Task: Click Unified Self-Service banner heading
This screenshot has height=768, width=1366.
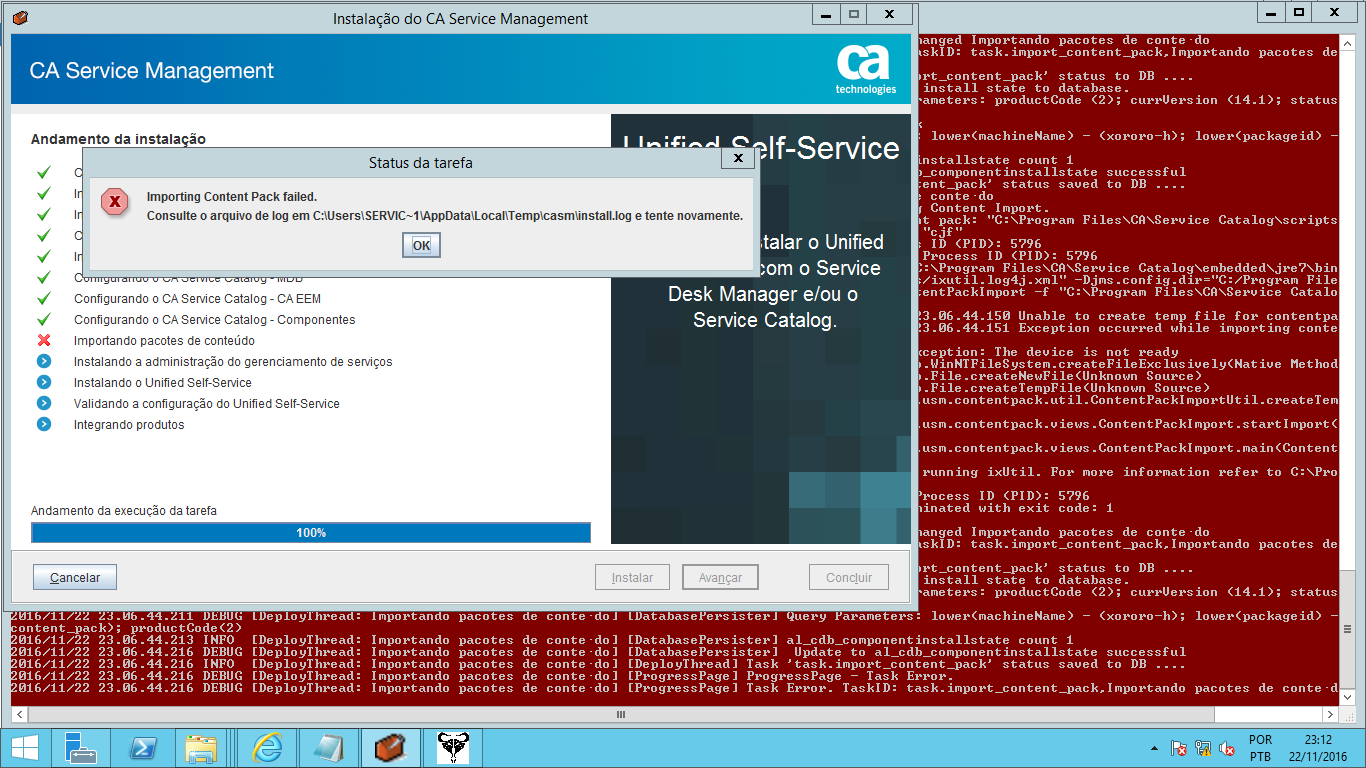Action: pos(761,148)
